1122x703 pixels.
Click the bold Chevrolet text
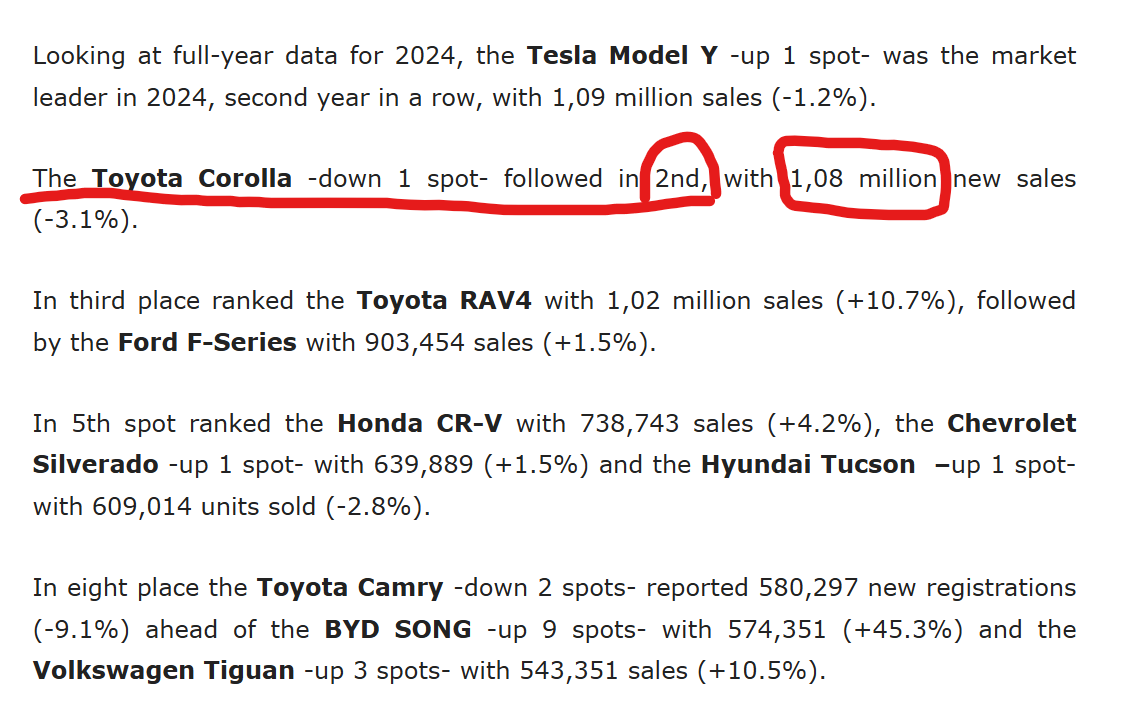(1012, 424)
